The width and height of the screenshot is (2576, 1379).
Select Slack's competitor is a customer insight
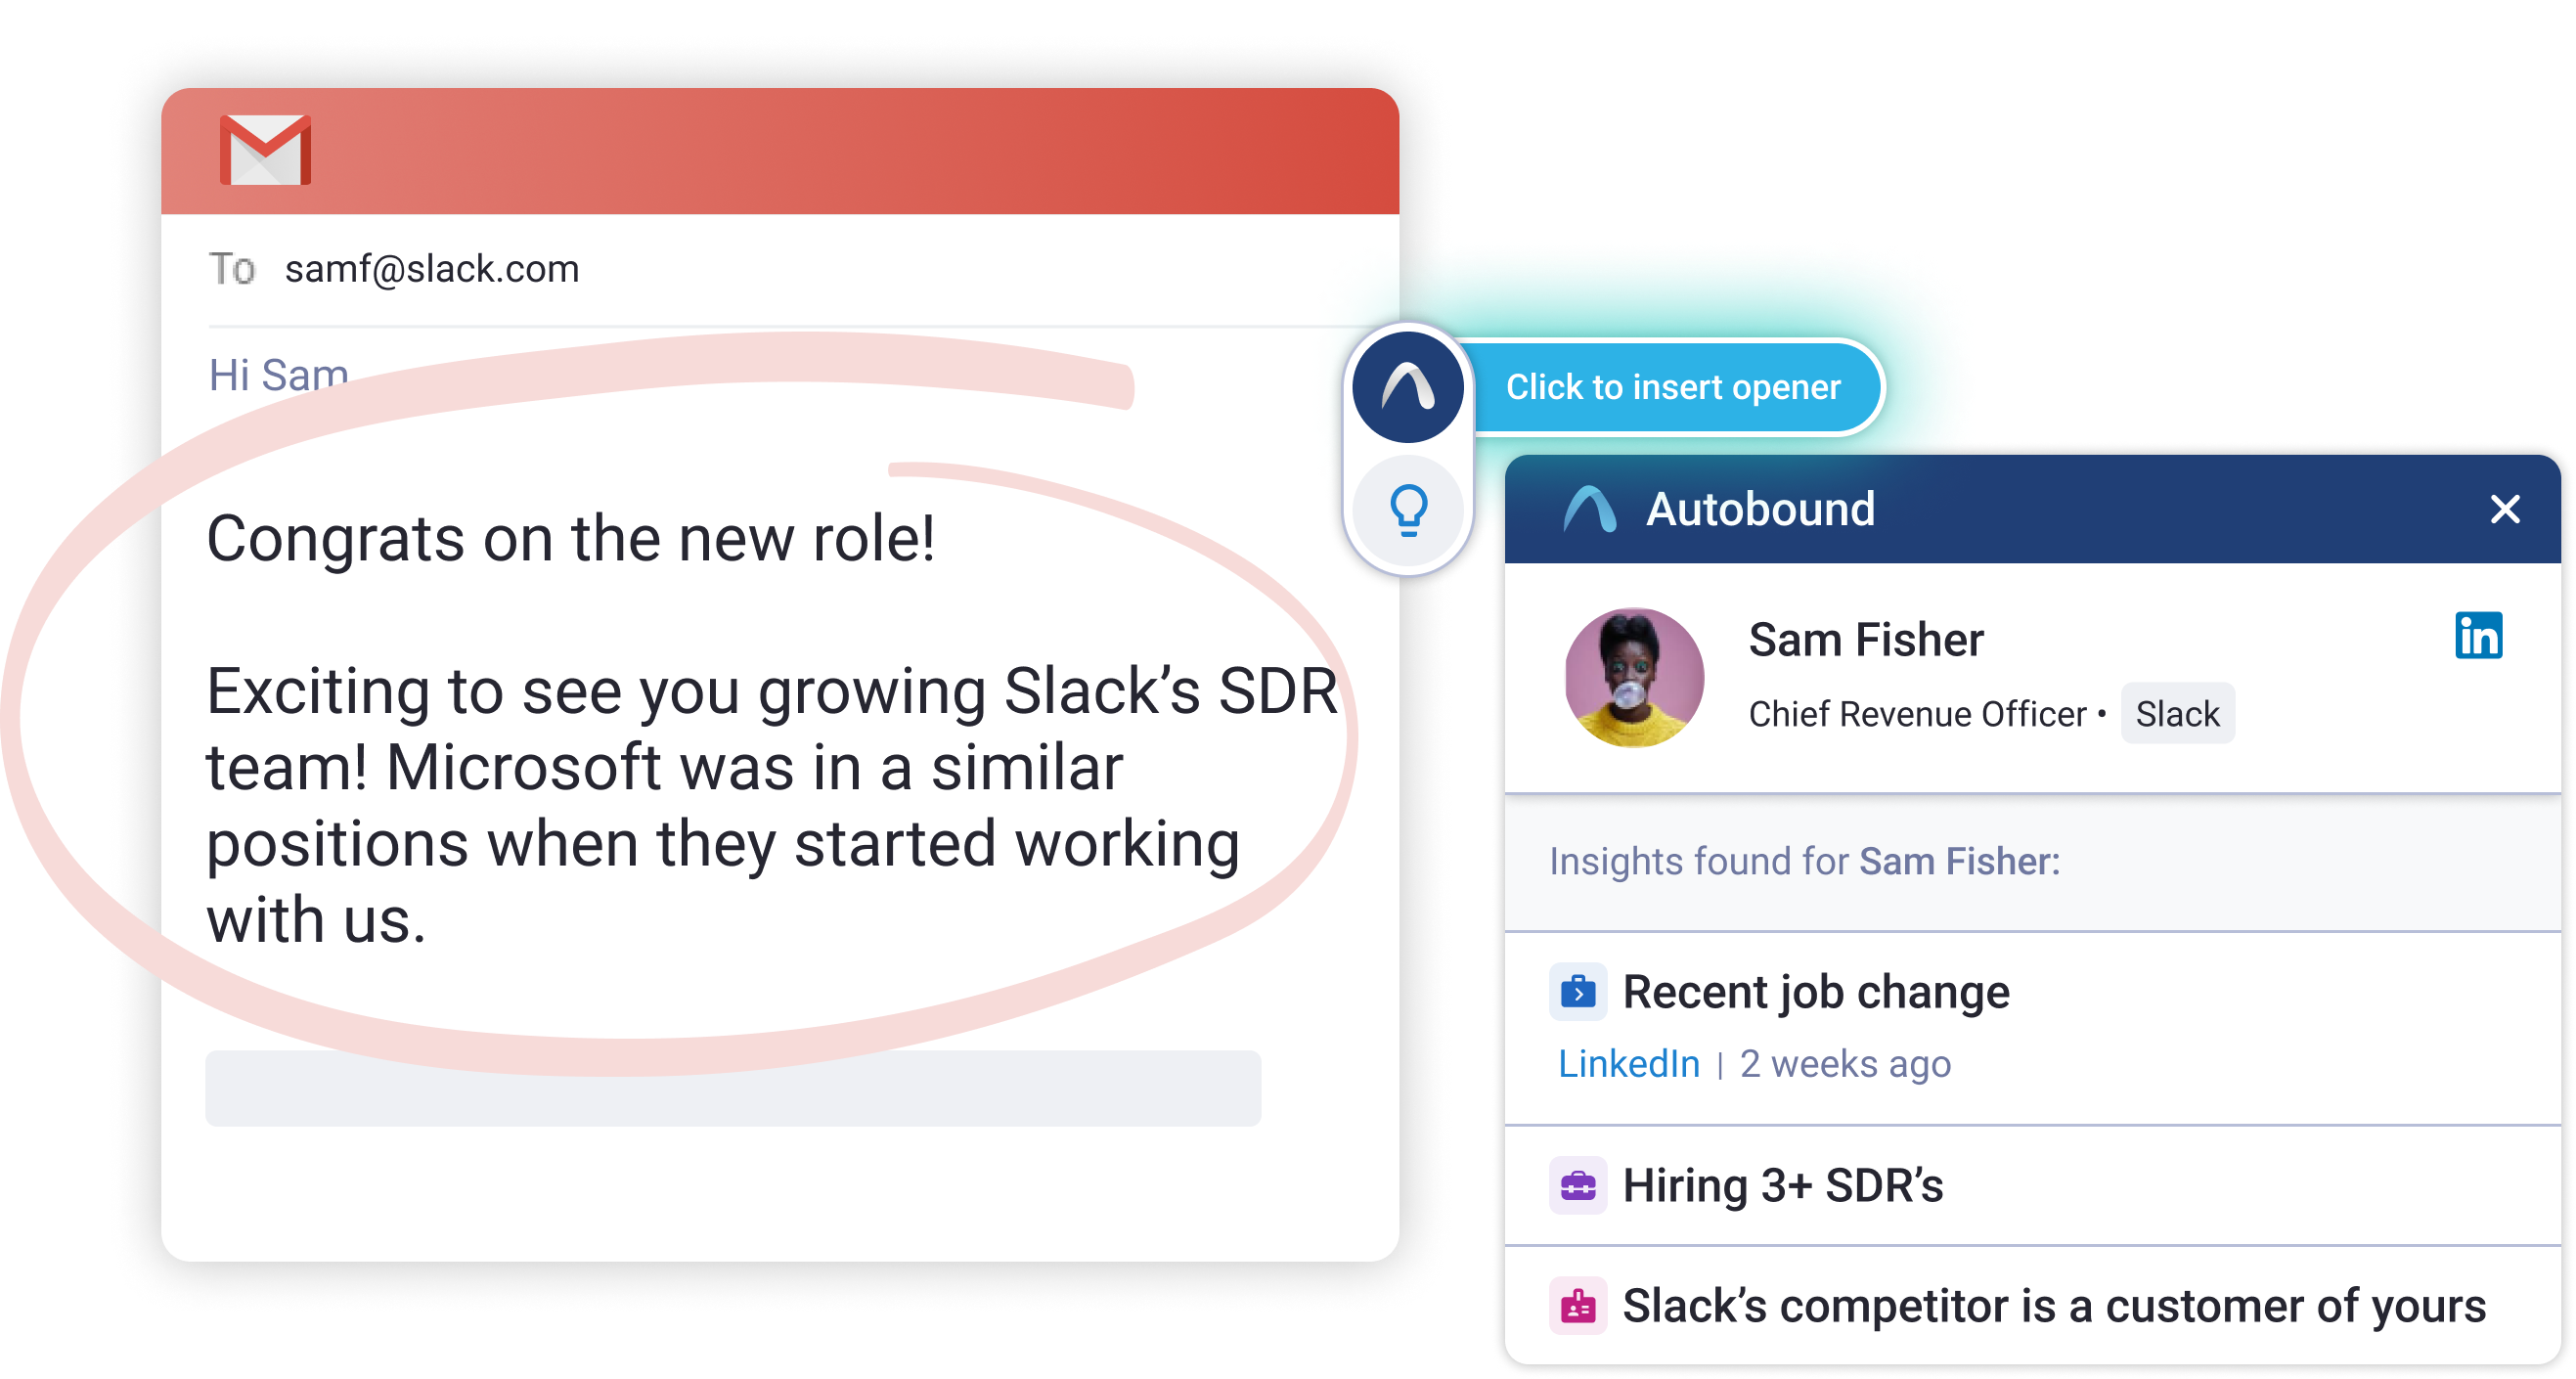pos(2053,1306)
